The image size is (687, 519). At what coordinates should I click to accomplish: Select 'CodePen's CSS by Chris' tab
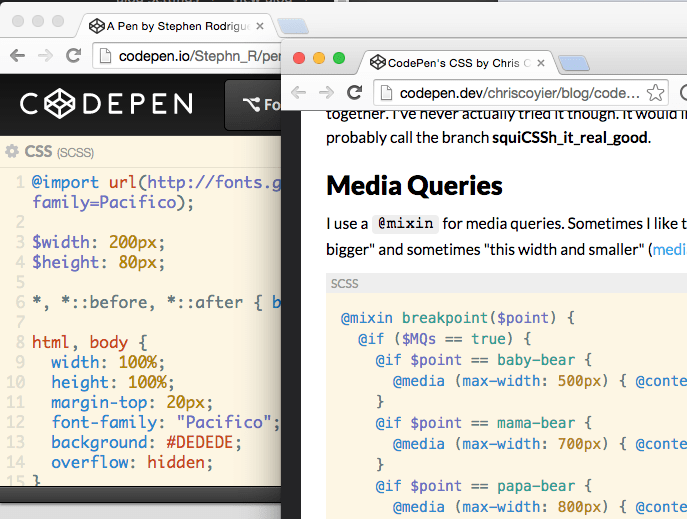[x=456, y=63]
